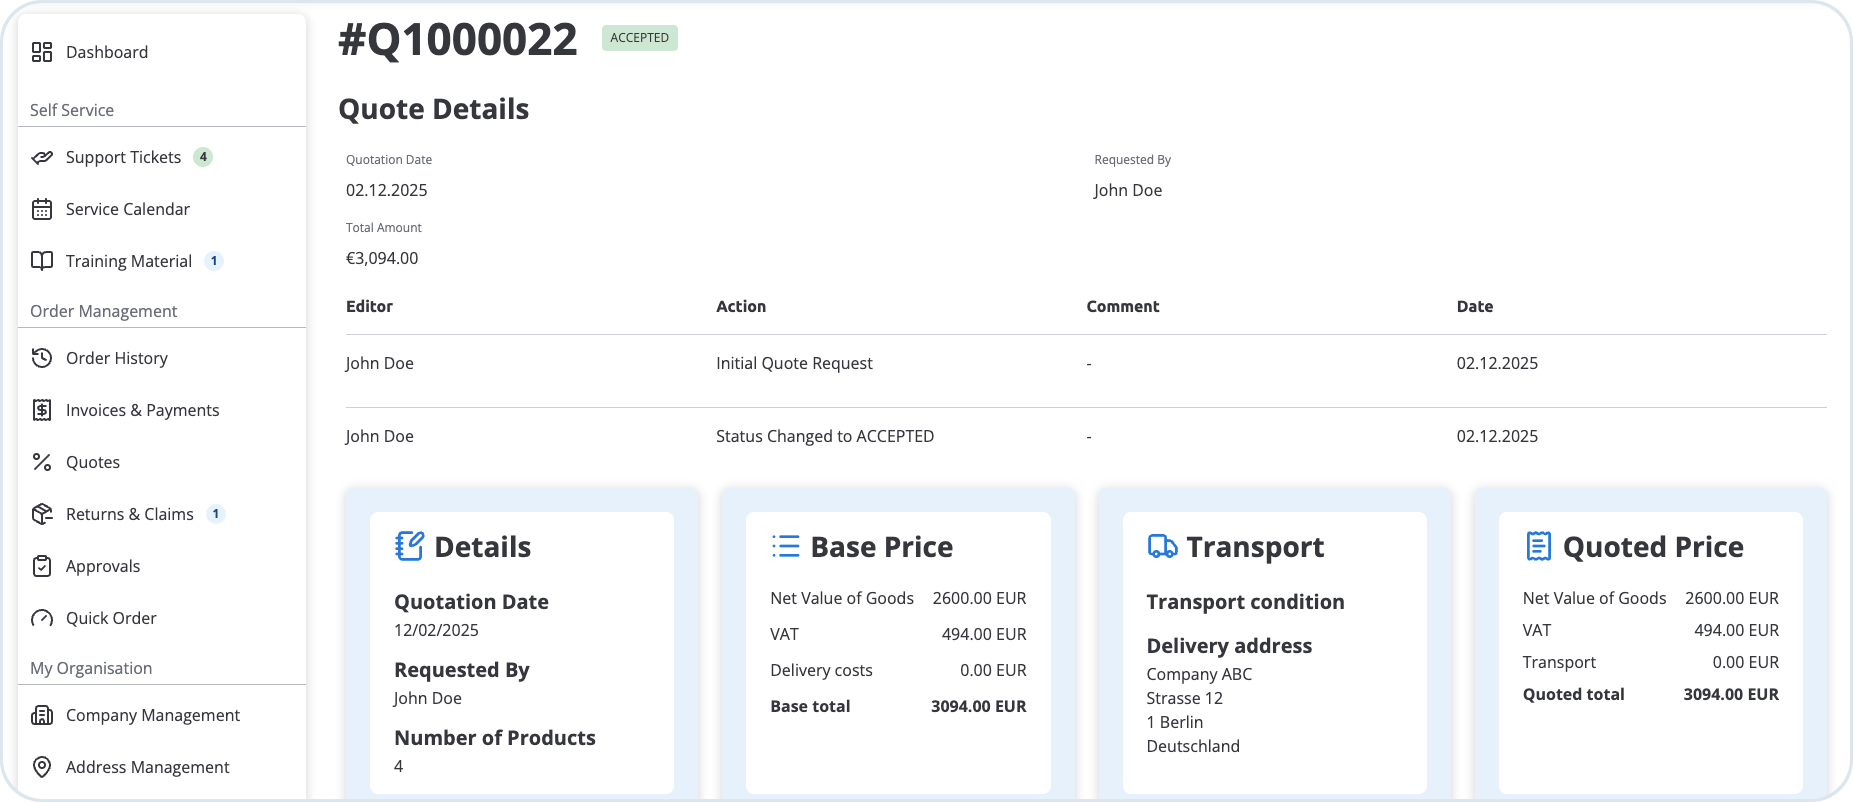Click the Details card edit icon
Image resolution: width=1853 pixels, height=802 pixels.
coord(410,546)
